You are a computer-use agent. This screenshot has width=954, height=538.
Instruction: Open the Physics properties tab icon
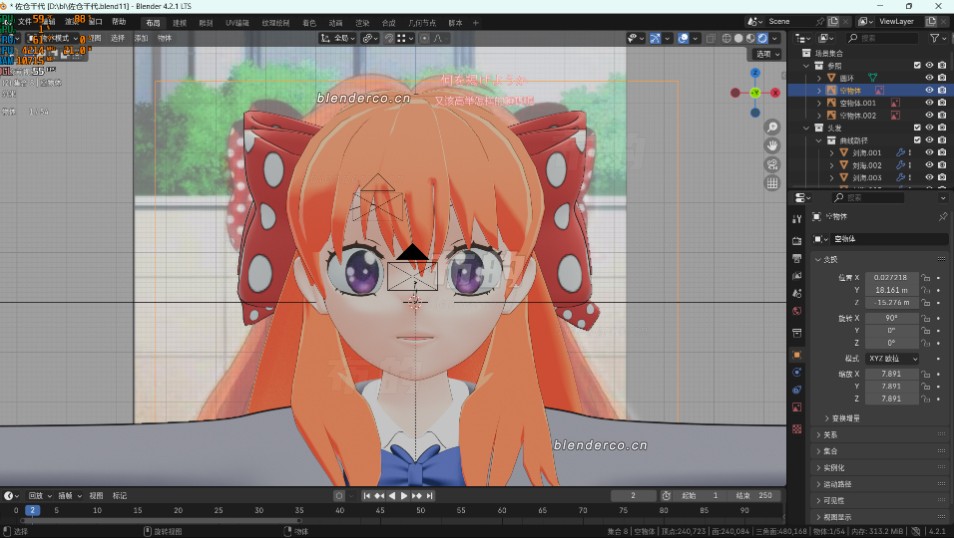pyautogui.click(x=797, y=372)
